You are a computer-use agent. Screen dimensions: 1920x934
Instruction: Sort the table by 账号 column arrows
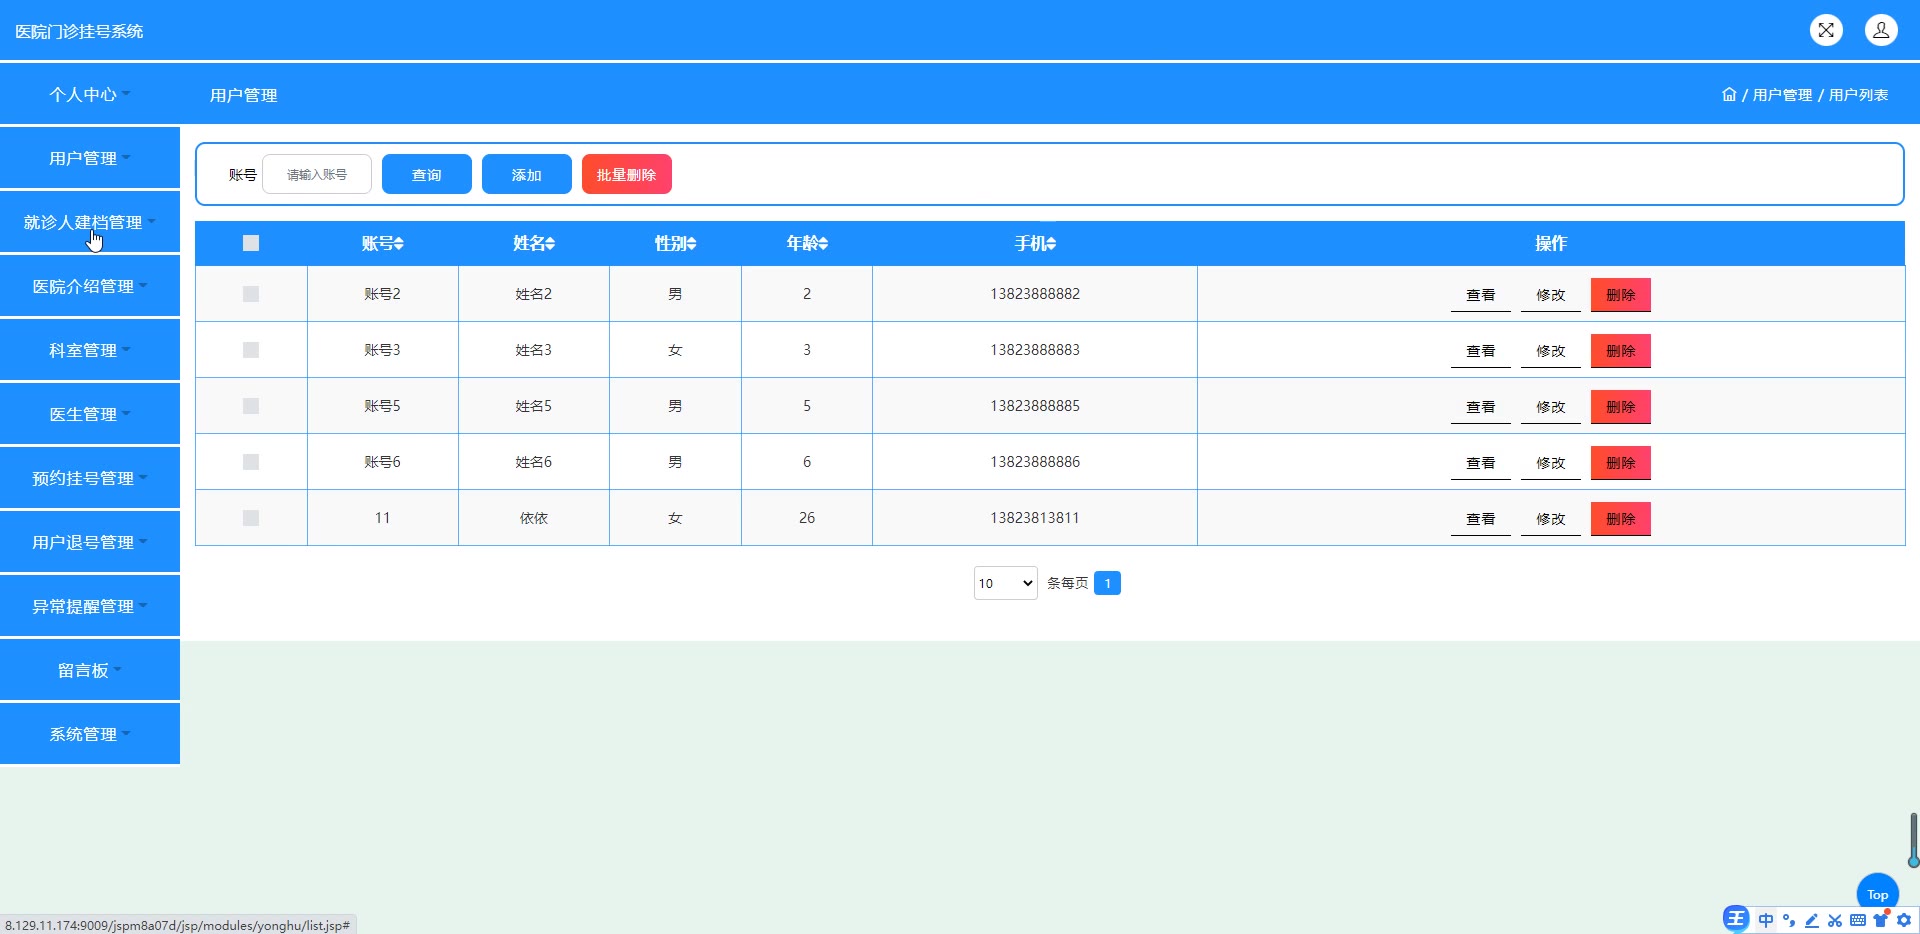tap(399, 243)
